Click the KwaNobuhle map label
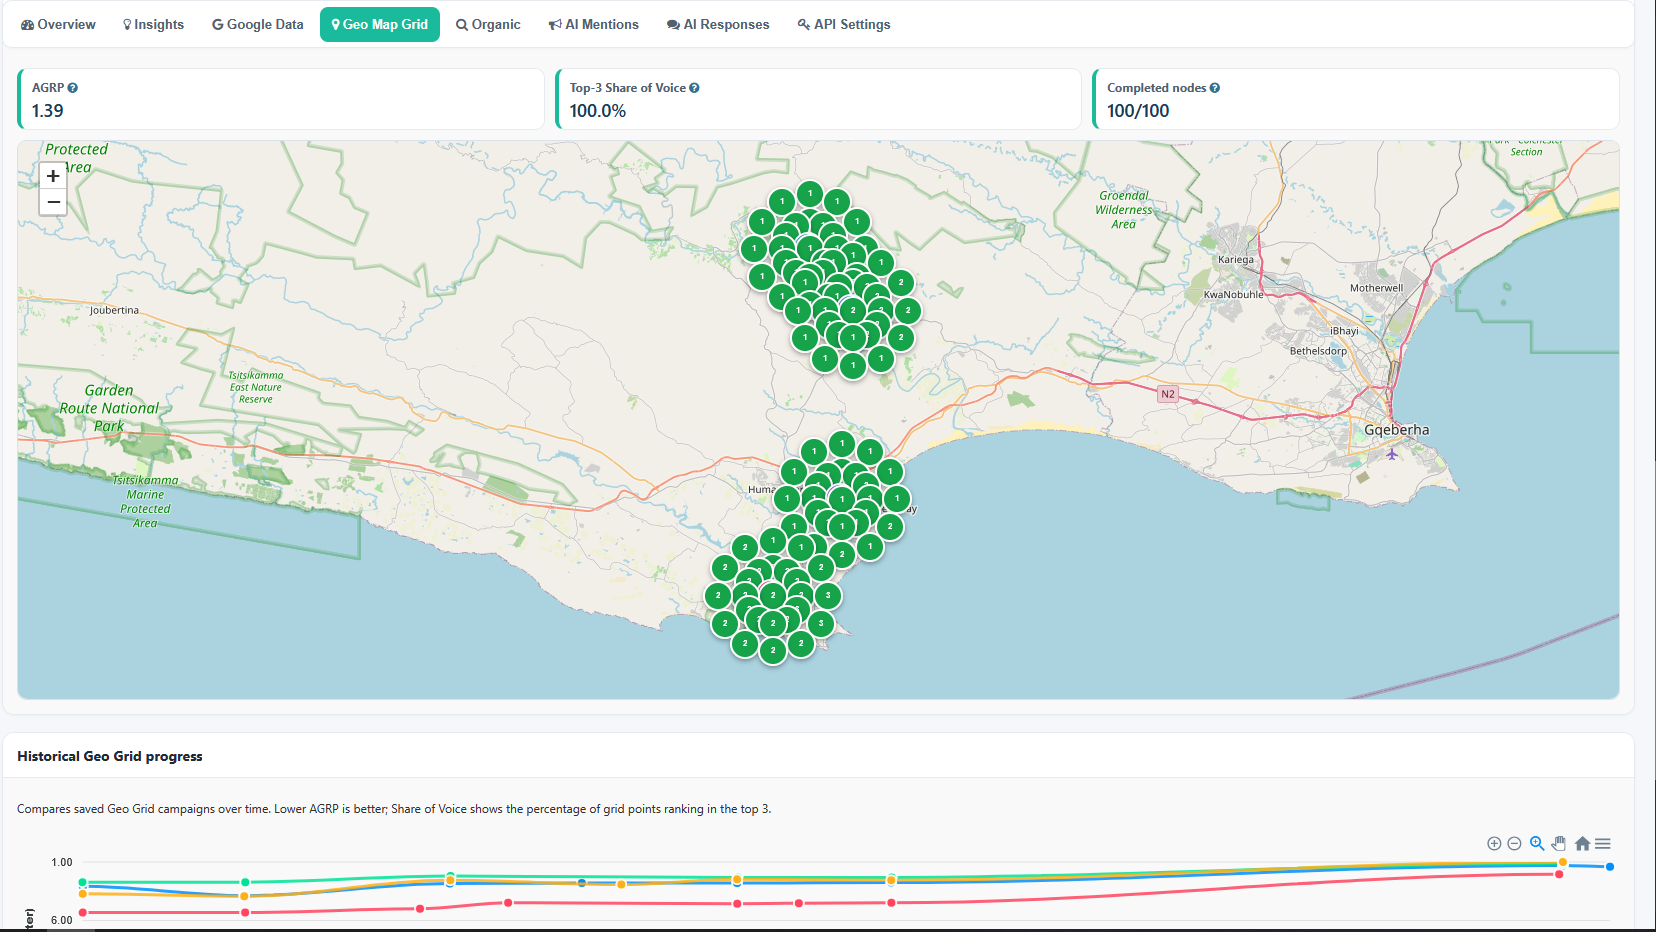This screenshot has width=1656, height=932. coord(1233,295)
